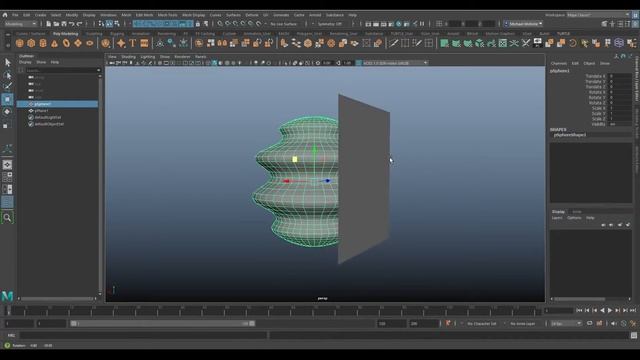Click the time slider frame ruler
This screenshot has height=360, width=640.
tap(274, 311)
